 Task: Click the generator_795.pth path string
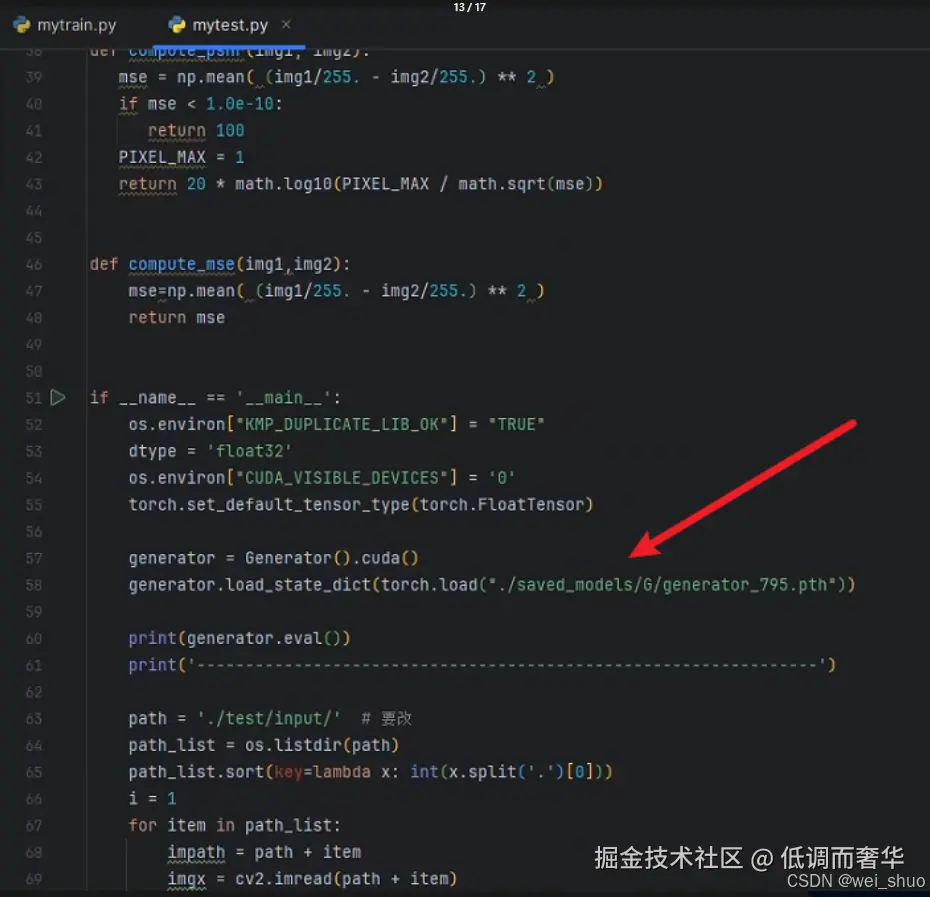(x=663, y=585)
